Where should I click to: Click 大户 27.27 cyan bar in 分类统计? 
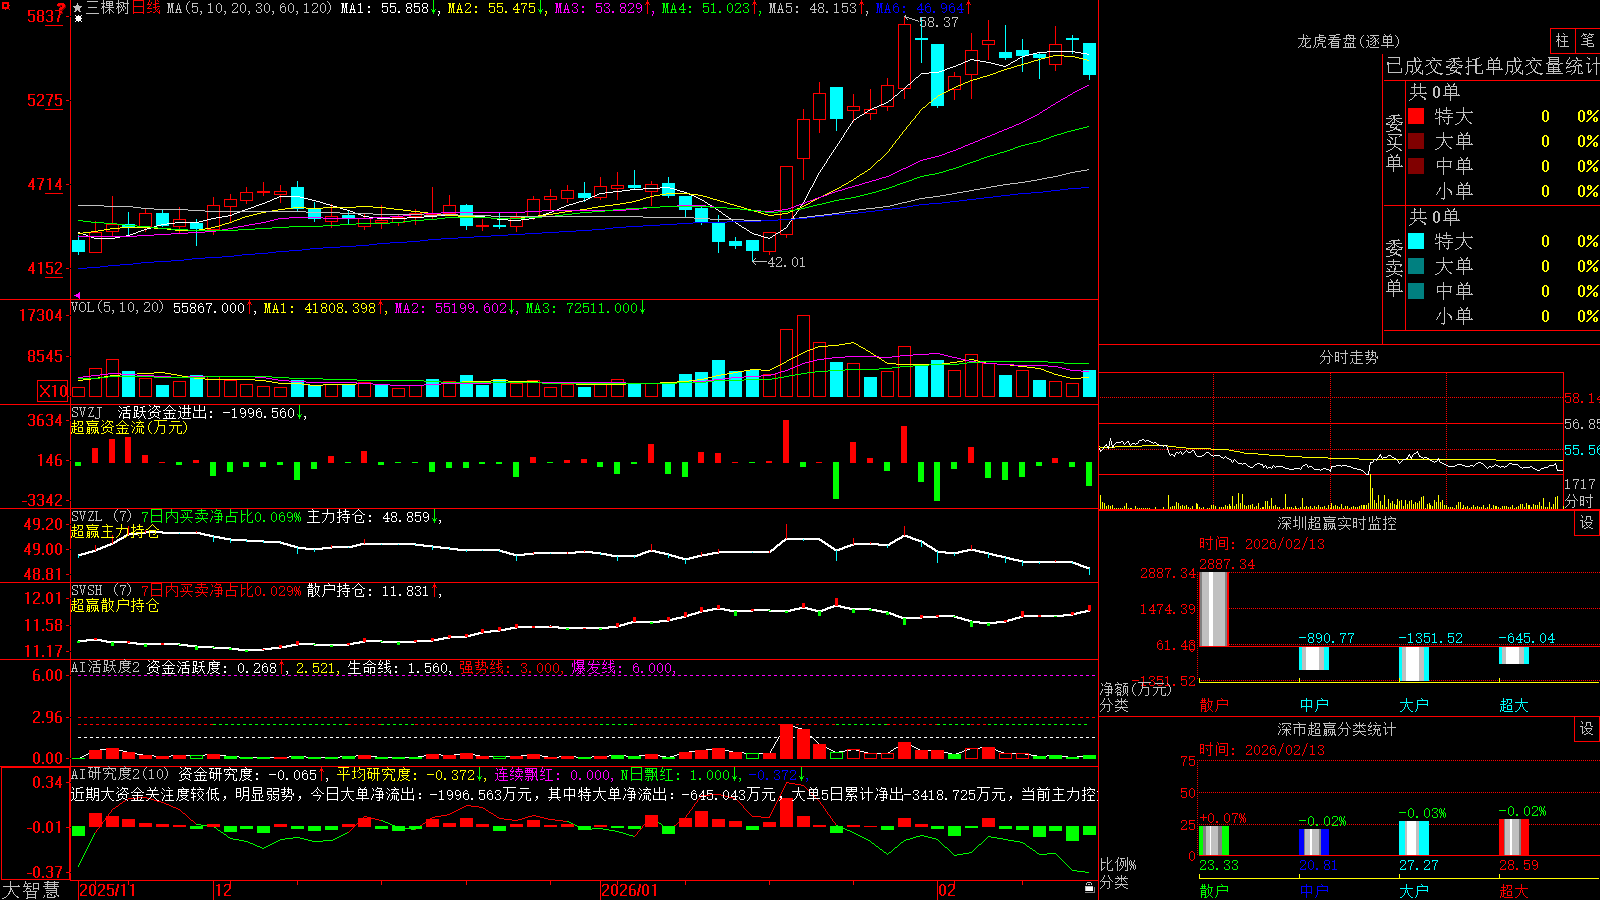tap(1414, 838)
